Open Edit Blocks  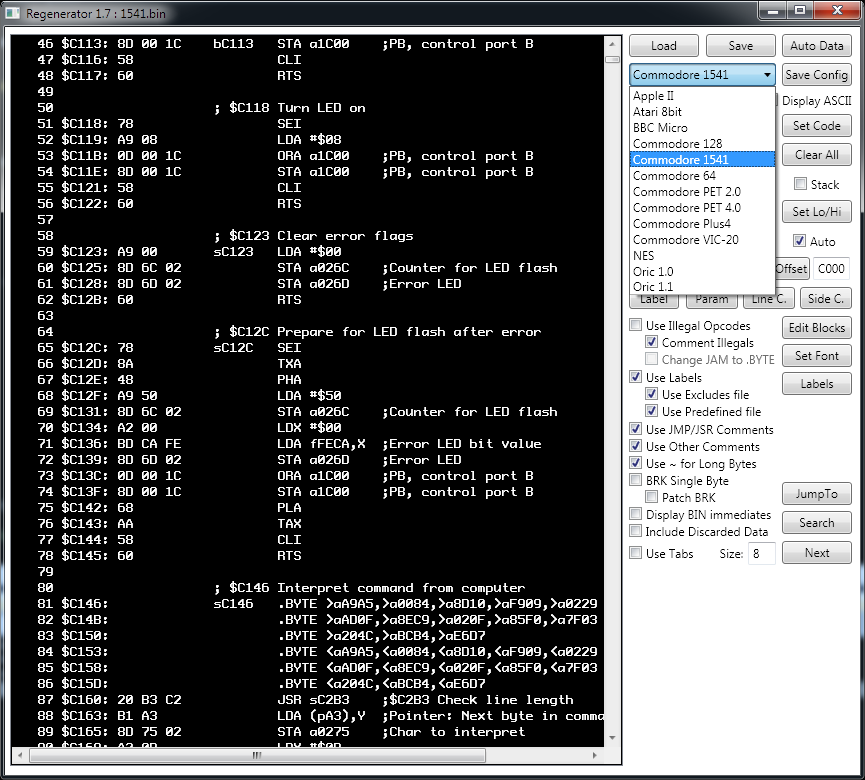point(816,328)
